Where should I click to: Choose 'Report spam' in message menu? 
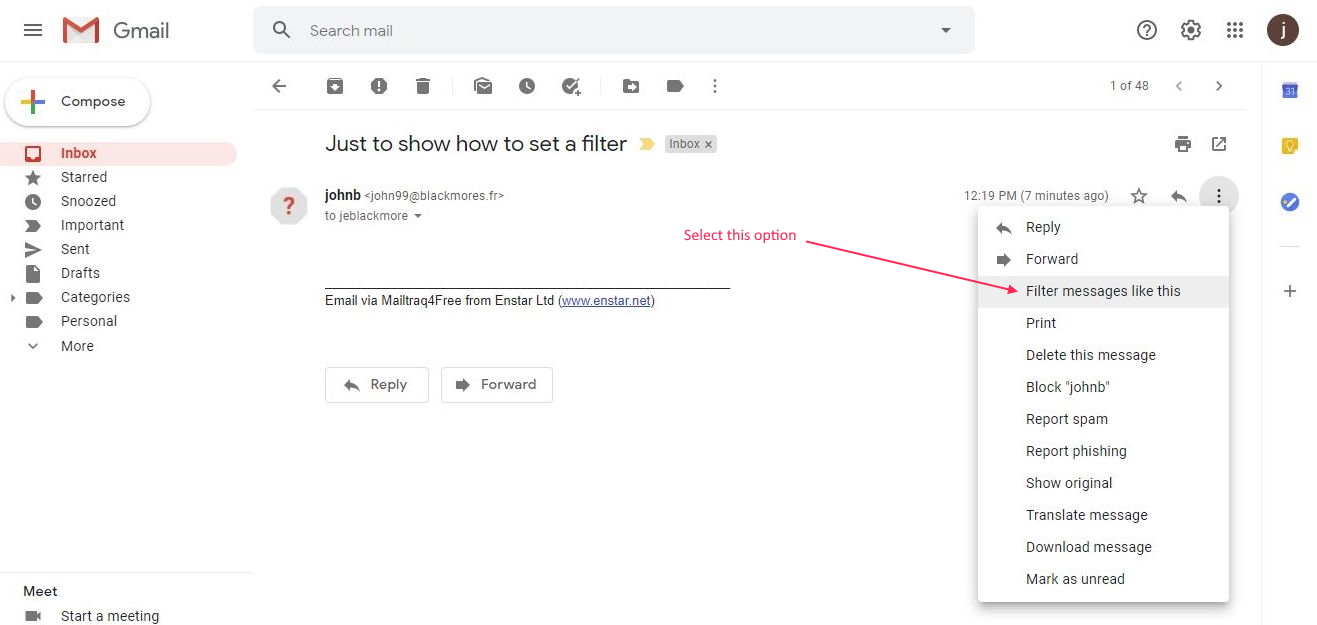click(x=1103, y=419)
